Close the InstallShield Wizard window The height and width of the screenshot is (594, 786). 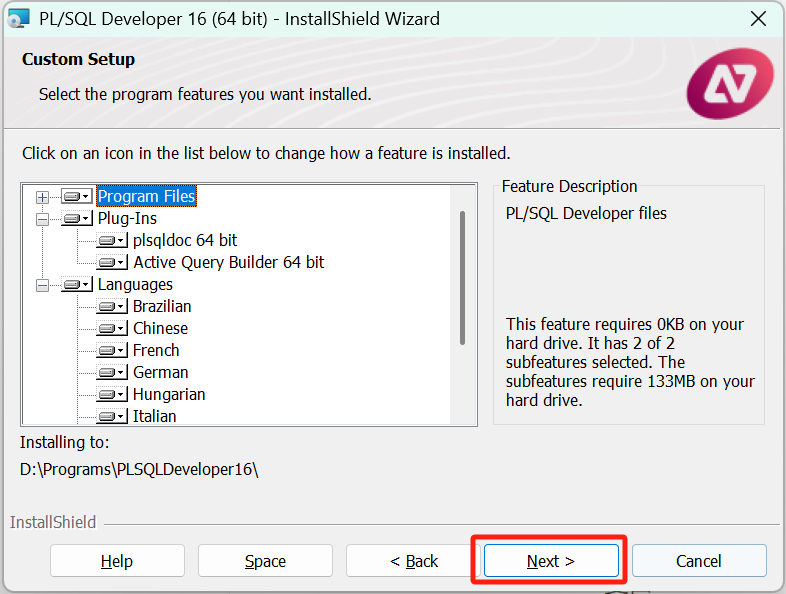click(x=758, y=19)
